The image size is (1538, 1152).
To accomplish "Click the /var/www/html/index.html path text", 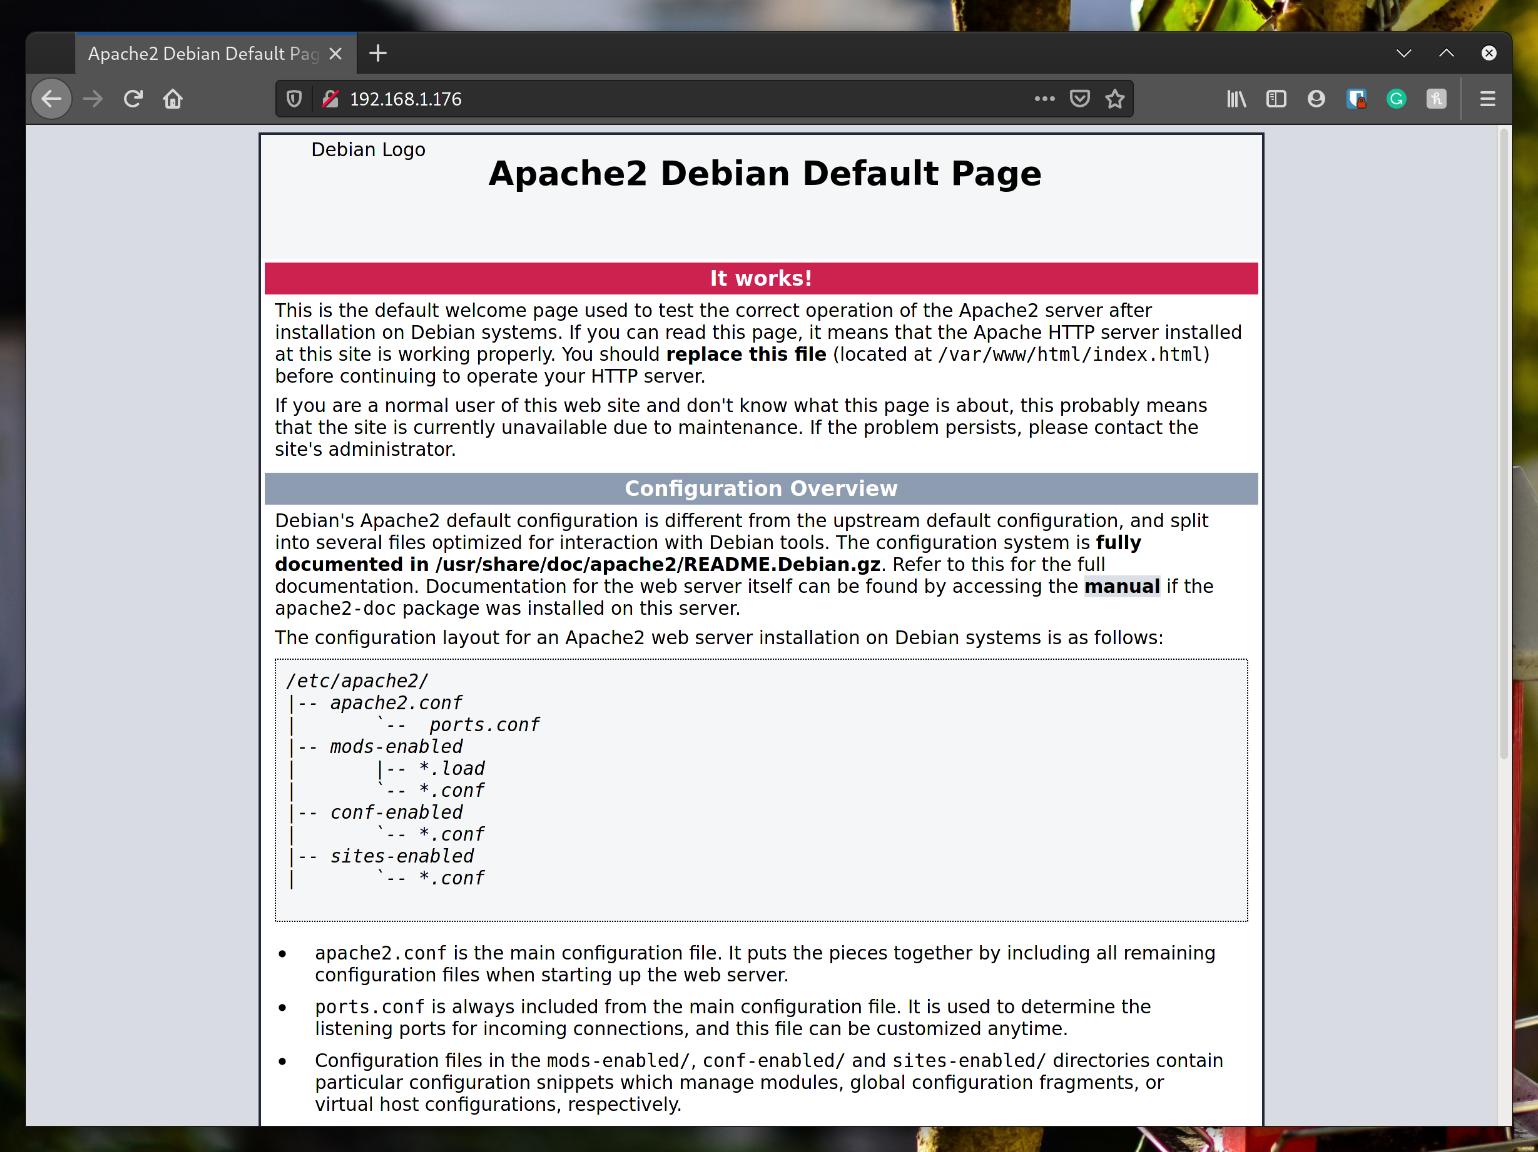I will tap(1070, 355).
